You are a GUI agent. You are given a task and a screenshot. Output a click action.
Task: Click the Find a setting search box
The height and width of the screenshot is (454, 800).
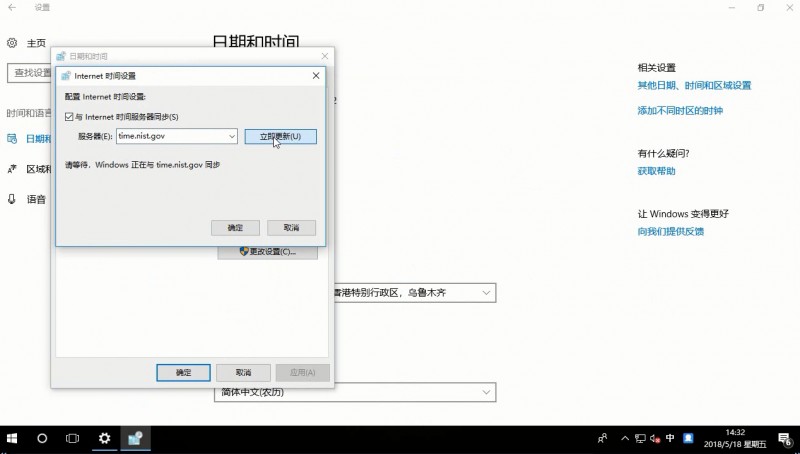[x=29, y=73]
